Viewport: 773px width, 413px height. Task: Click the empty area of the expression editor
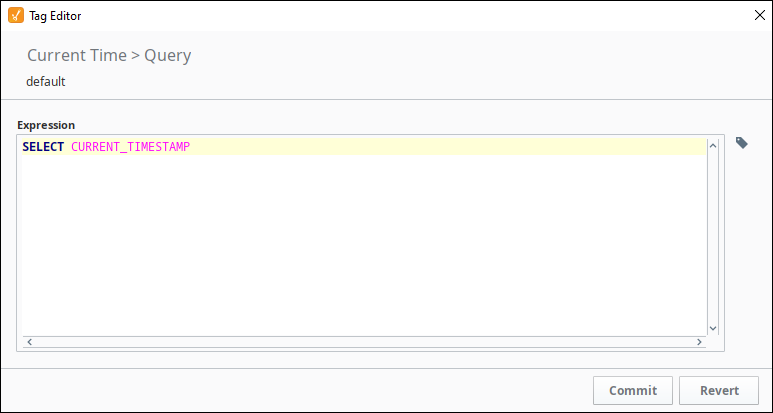point(364,245)
